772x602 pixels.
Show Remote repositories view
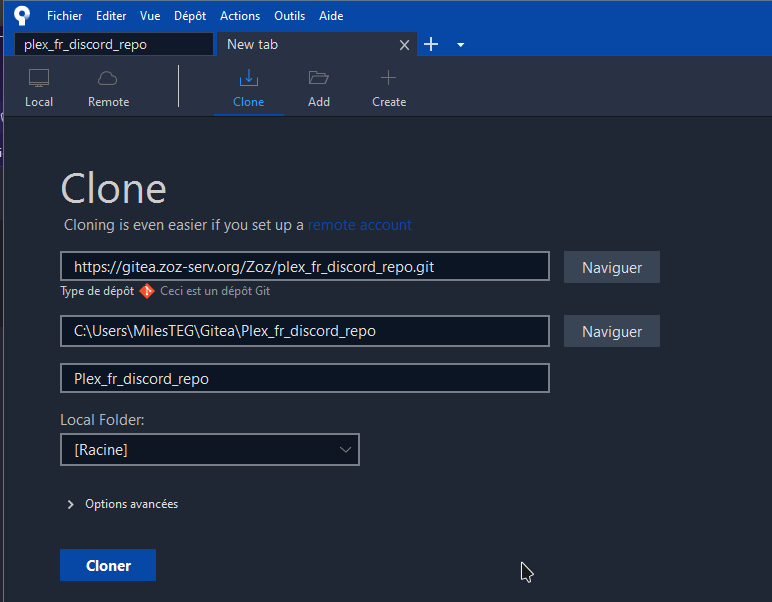click(x=108, y=88)
